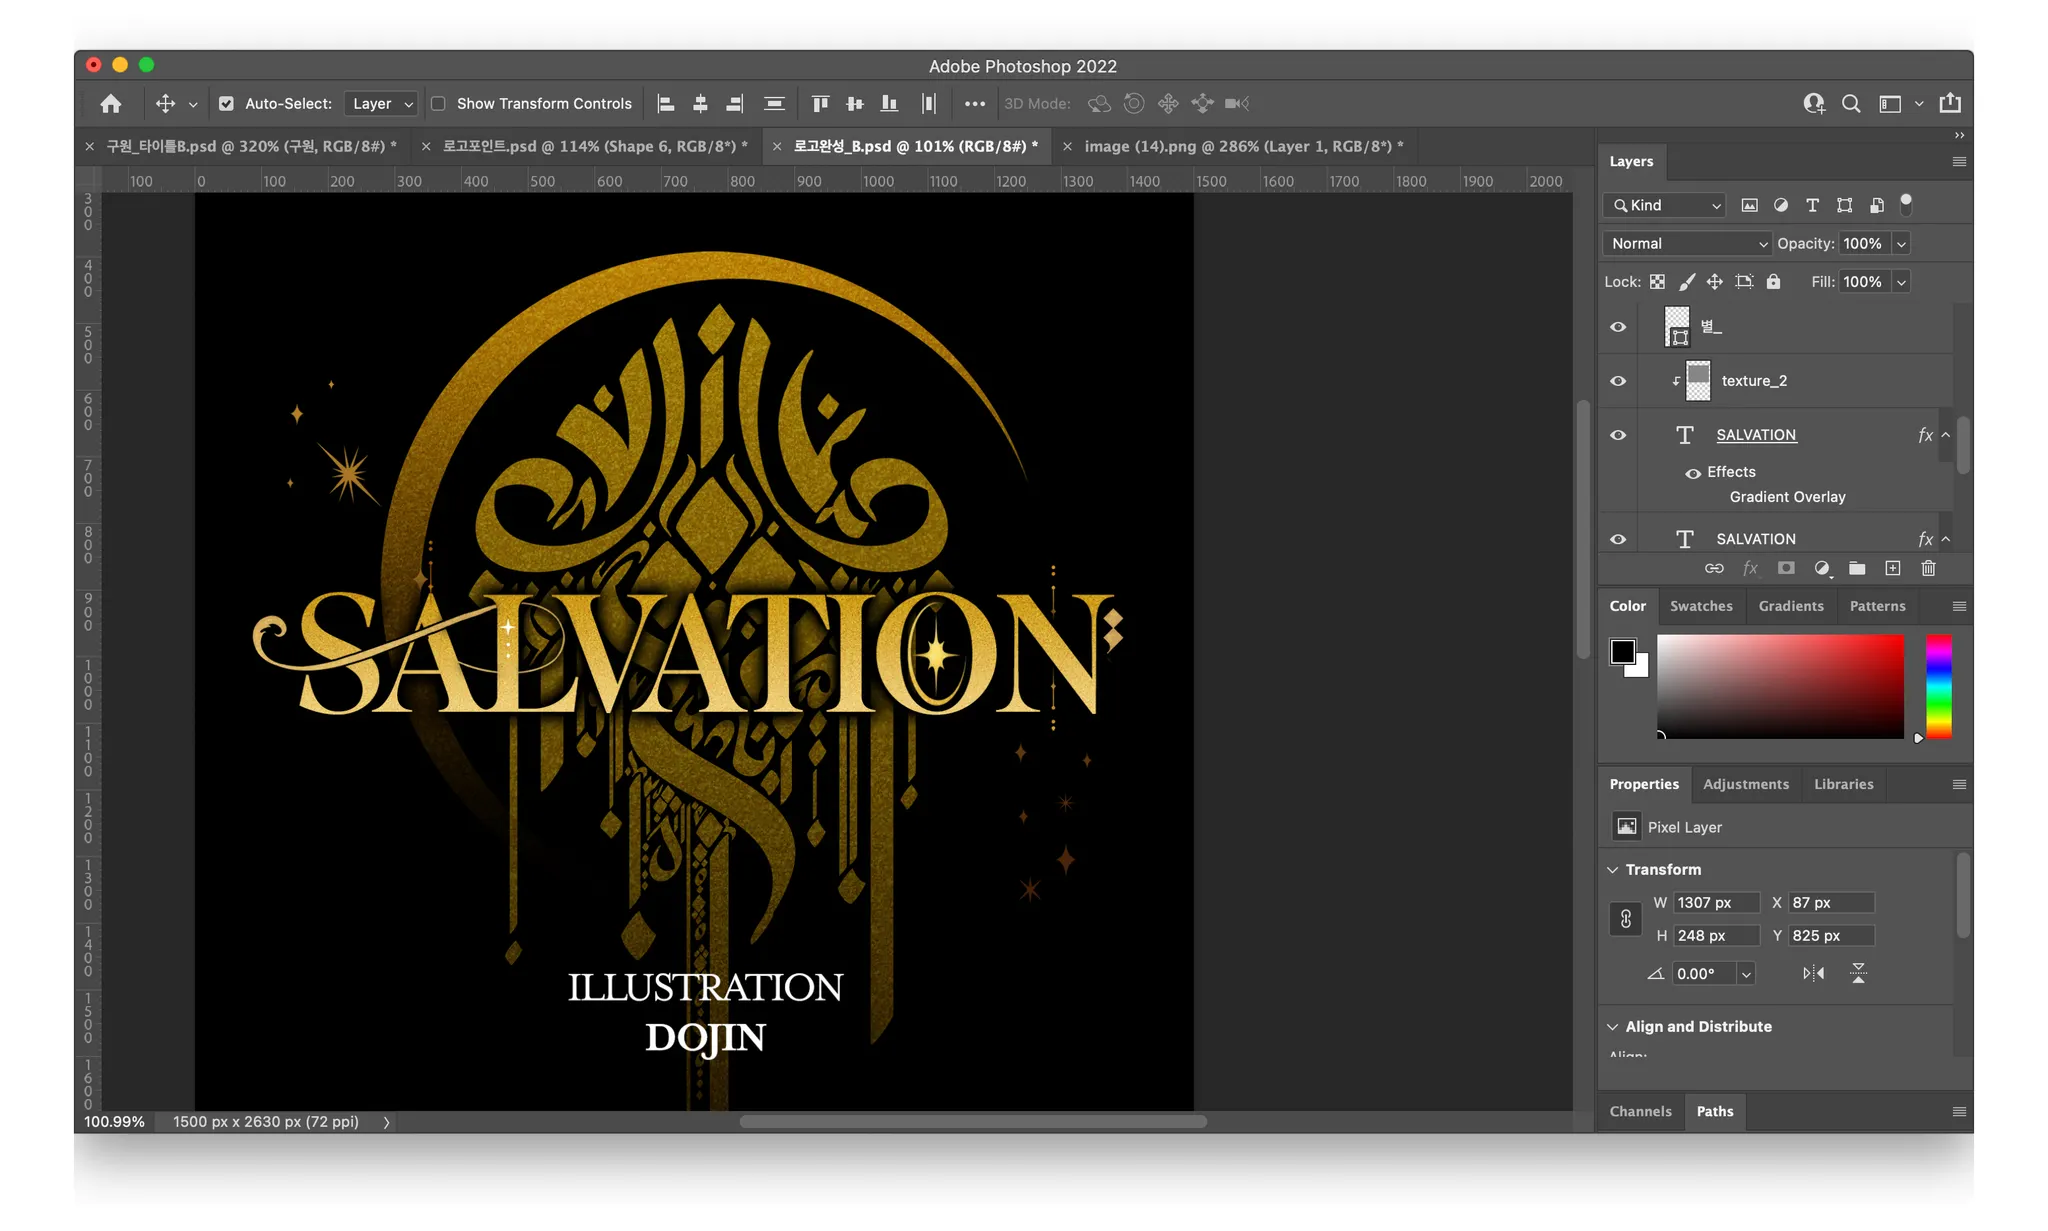Screen dimensions: 2048x1231
Task: Enable Show Transform Controls checkbox
Action: (x=438, y=104)
